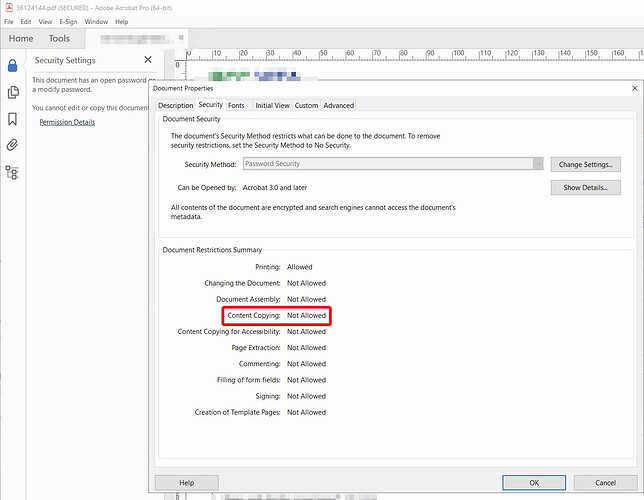Viewport: 644px width, 500px height.
Task: Open the Initial View tab
Action: pos(272,105)
